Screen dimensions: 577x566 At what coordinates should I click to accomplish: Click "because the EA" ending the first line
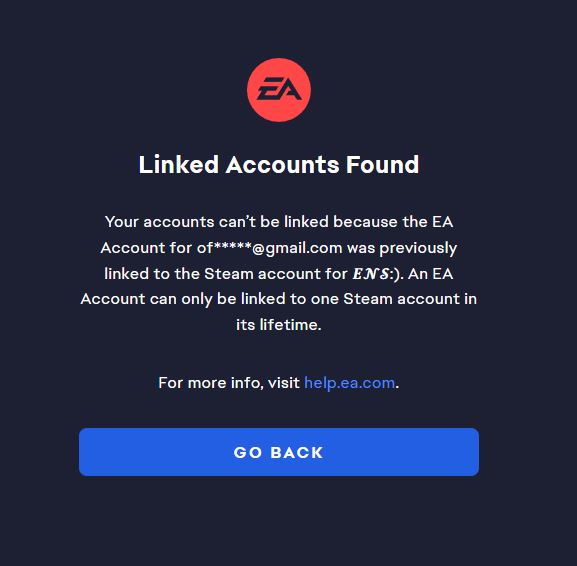click(393, 222)
